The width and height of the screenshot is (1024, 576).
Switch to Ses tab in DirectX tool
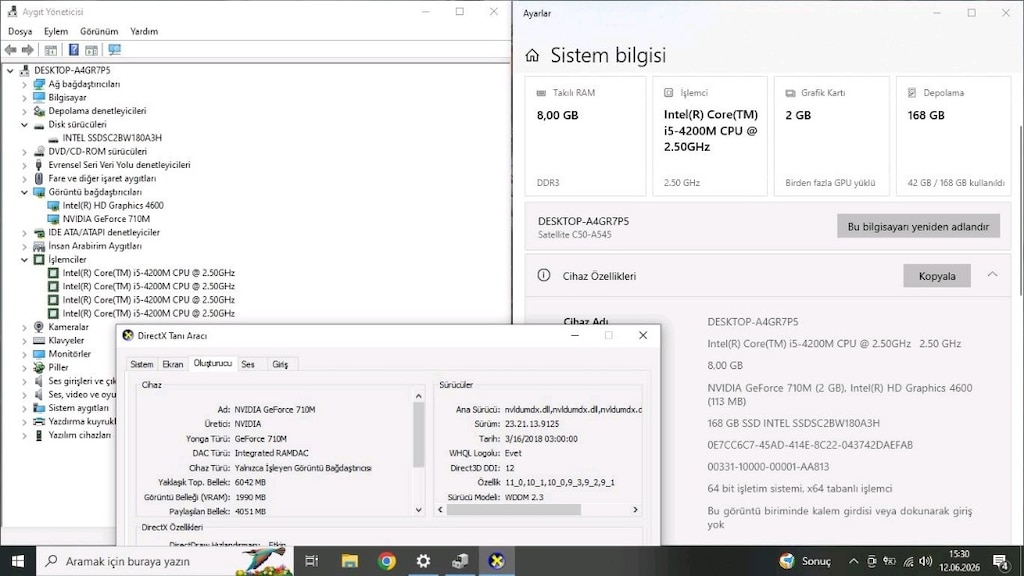(248, 364)
